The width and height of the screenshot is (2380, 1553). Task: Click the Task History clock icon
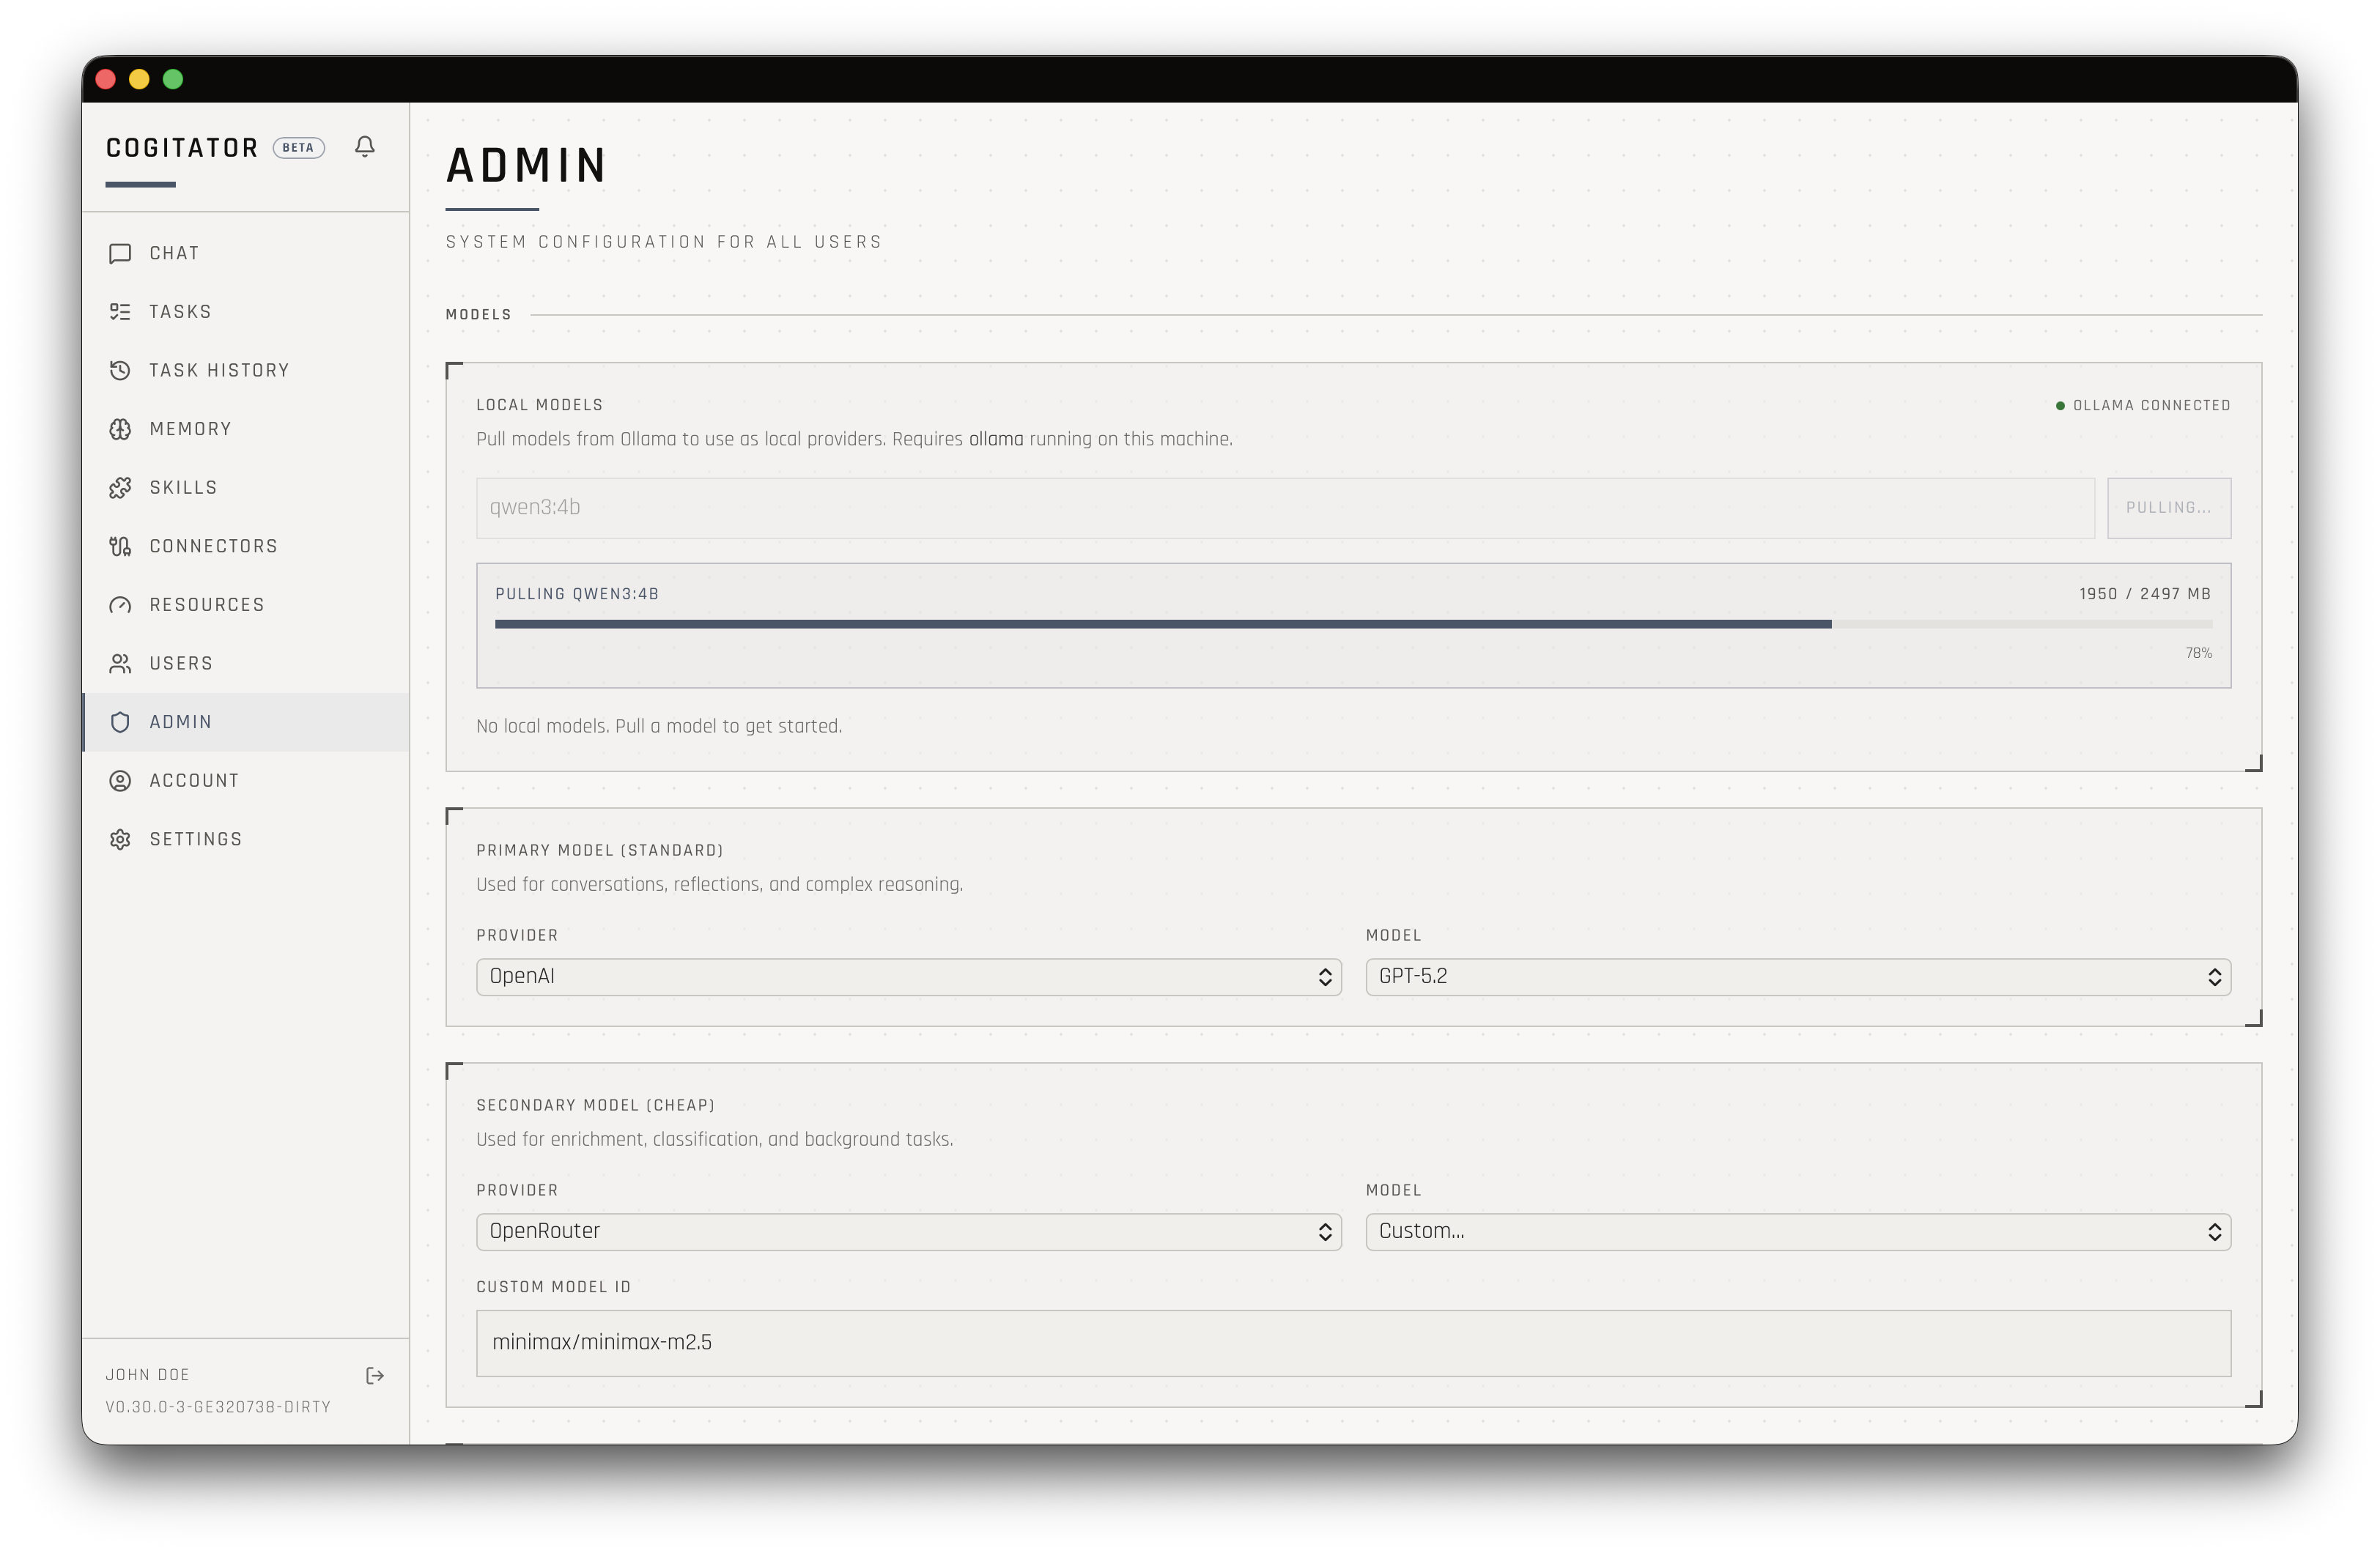pyautogui.click(x=120, y=371)
